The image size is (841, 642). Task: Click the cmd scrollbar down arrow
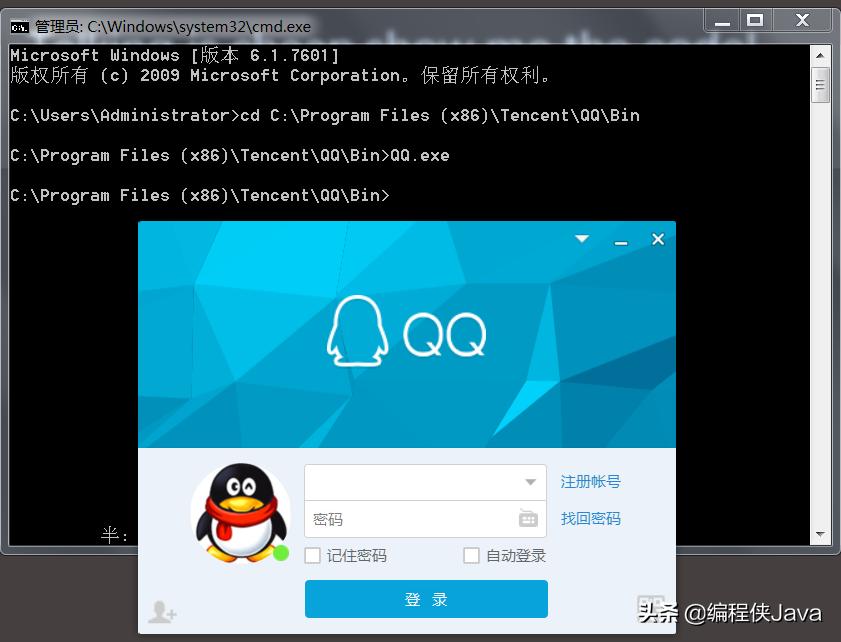coord(820,534)
